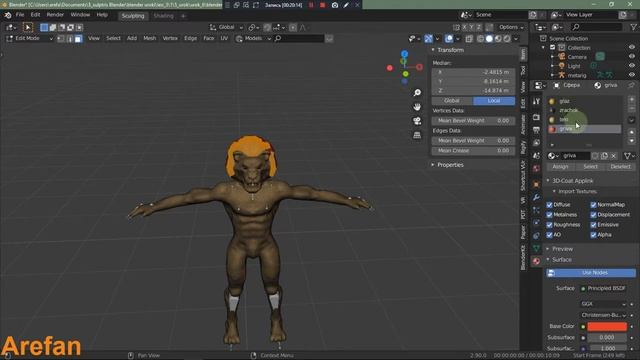The width and height of the screenshot is (640, 360).
Task: Collapse the 3D-Coat Applink panel
Action: (x=572, y=181)
